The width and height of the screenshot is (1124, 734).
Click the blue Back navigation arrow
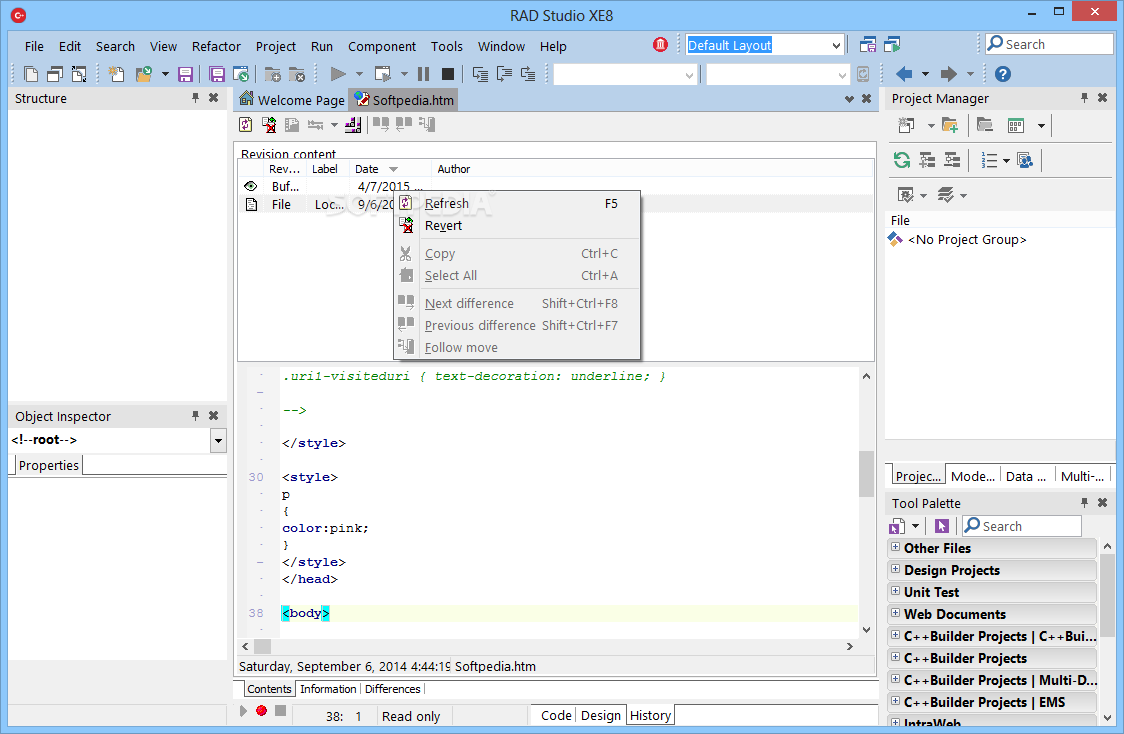905,74
